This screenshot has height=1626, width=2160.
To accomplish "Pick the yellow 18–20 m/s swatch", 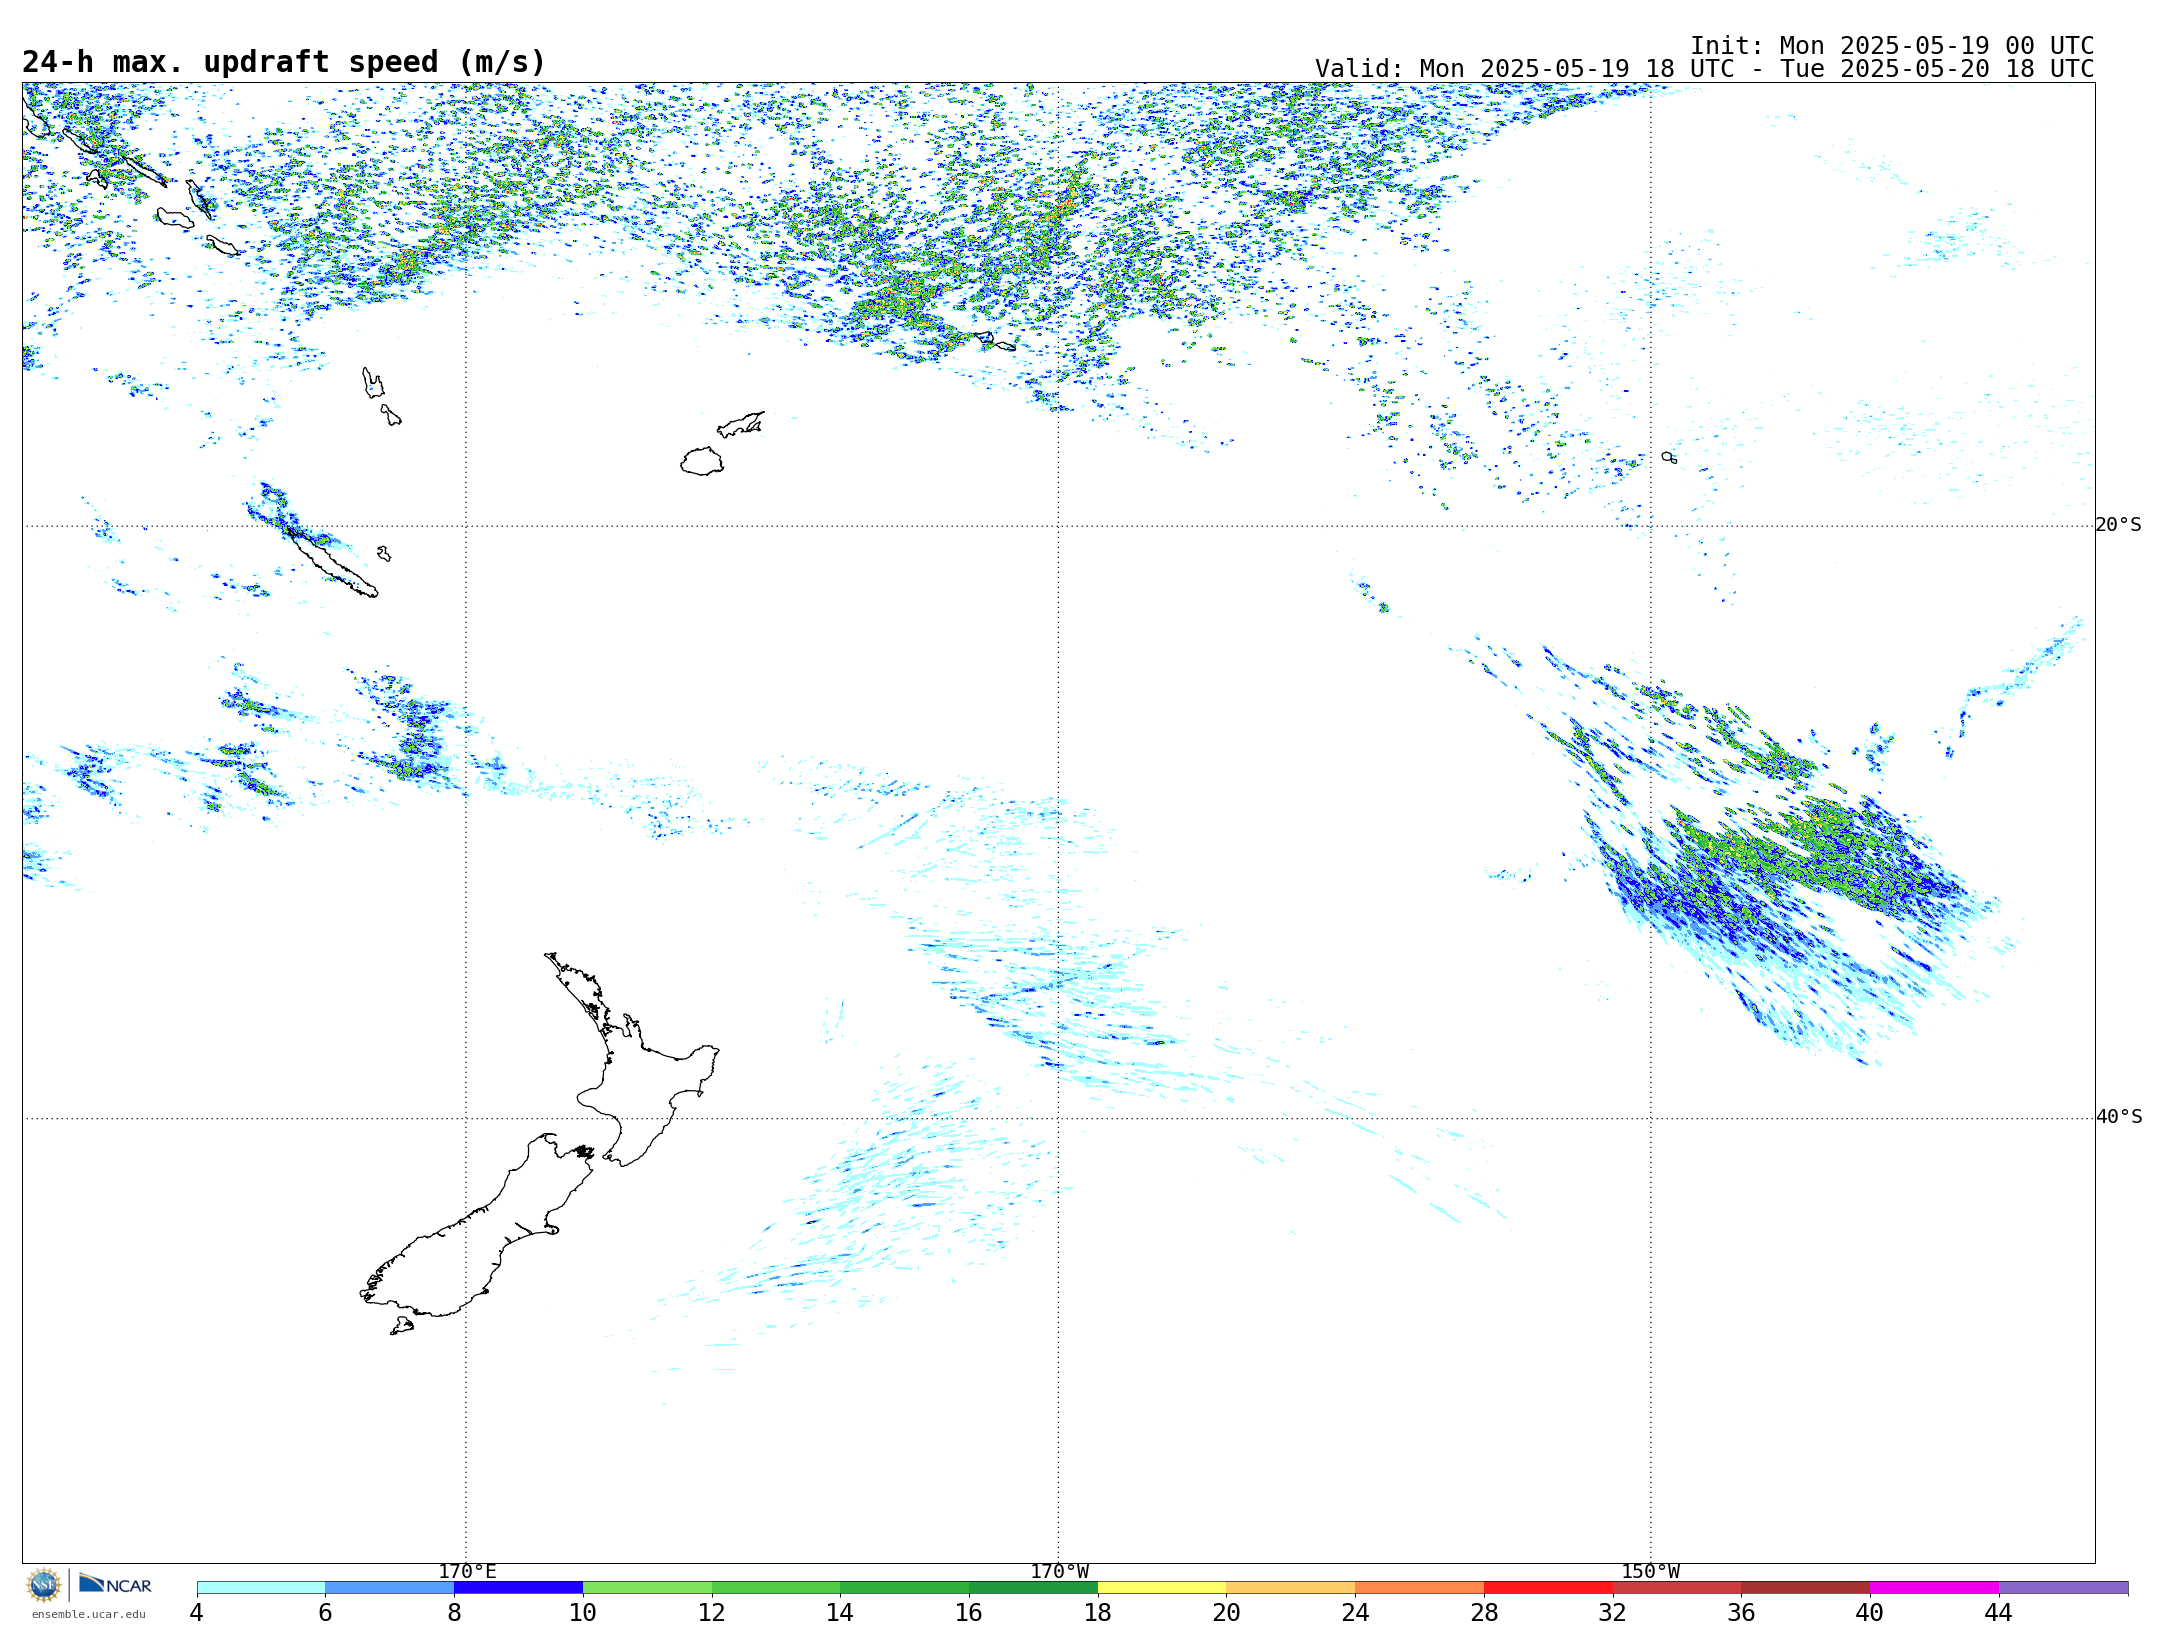I will point(1163,1588).
